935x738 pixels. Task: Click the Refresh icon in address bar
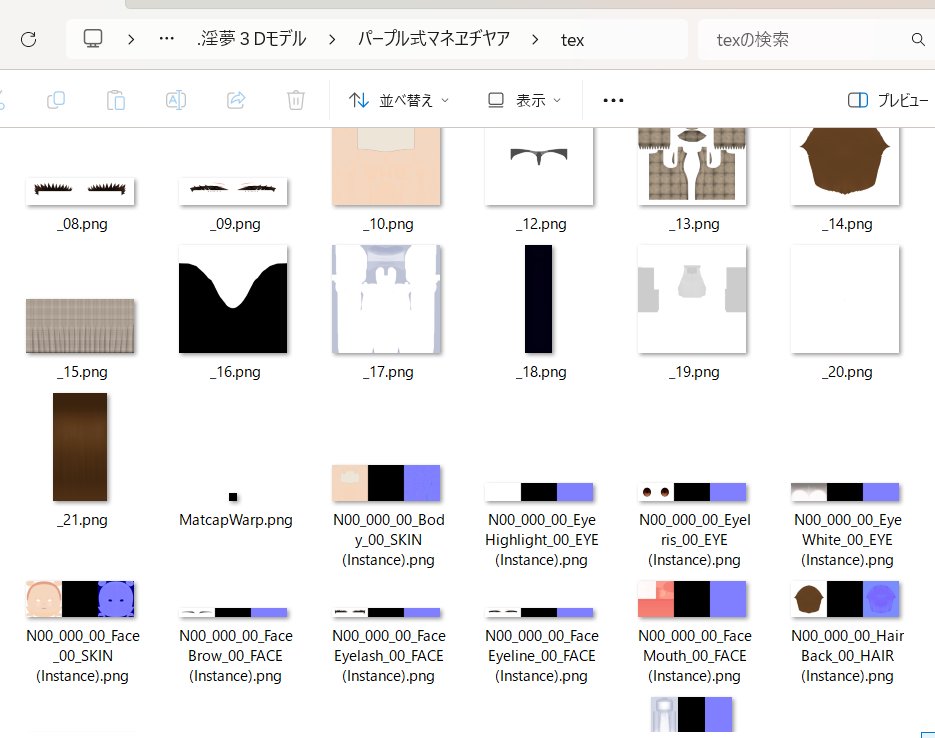point(29,39)
